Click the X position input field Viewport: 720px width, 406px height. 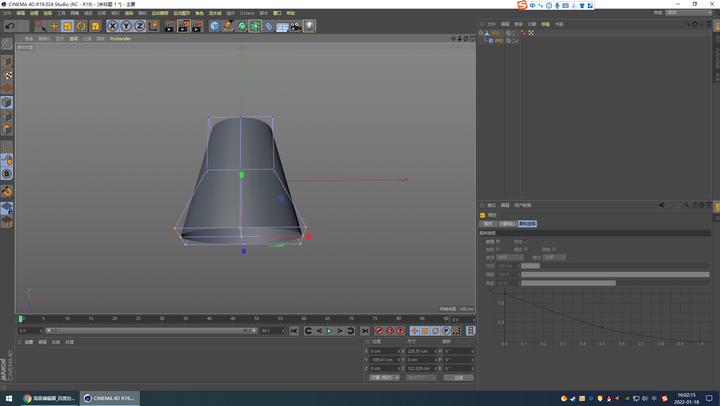[x=385, y=351]
